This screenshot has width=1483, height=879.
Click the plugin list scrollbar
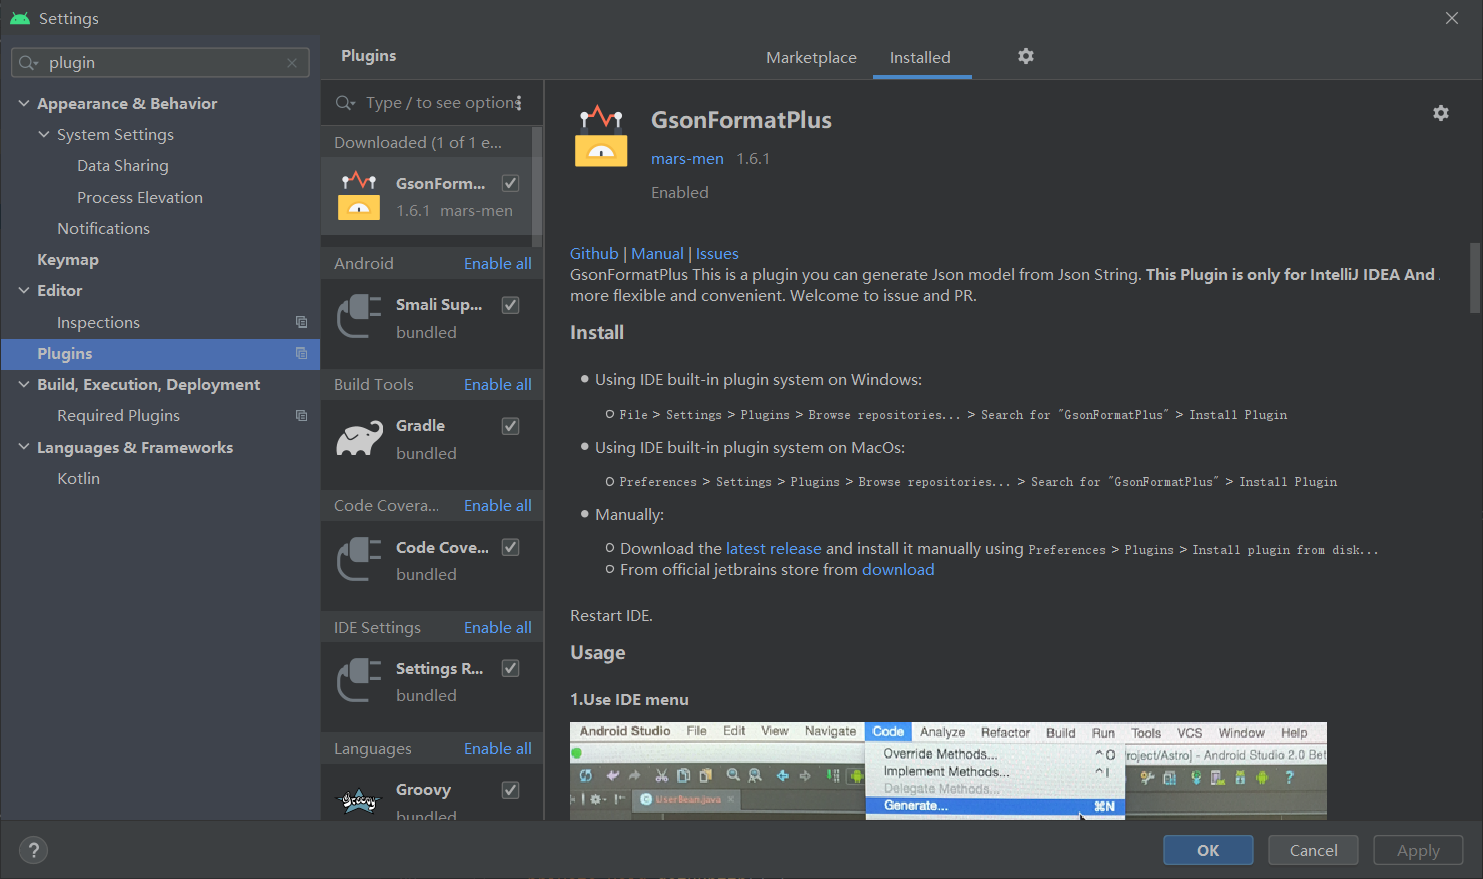[538, 187]
